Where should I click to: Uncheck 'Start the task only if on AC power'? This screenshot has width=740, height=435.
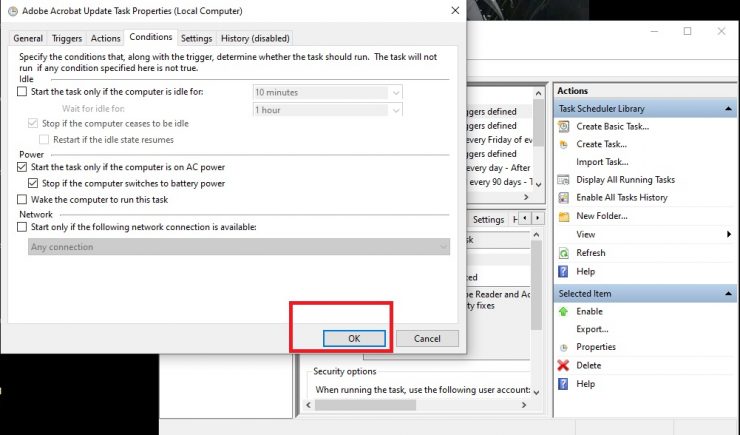point(22,167)
